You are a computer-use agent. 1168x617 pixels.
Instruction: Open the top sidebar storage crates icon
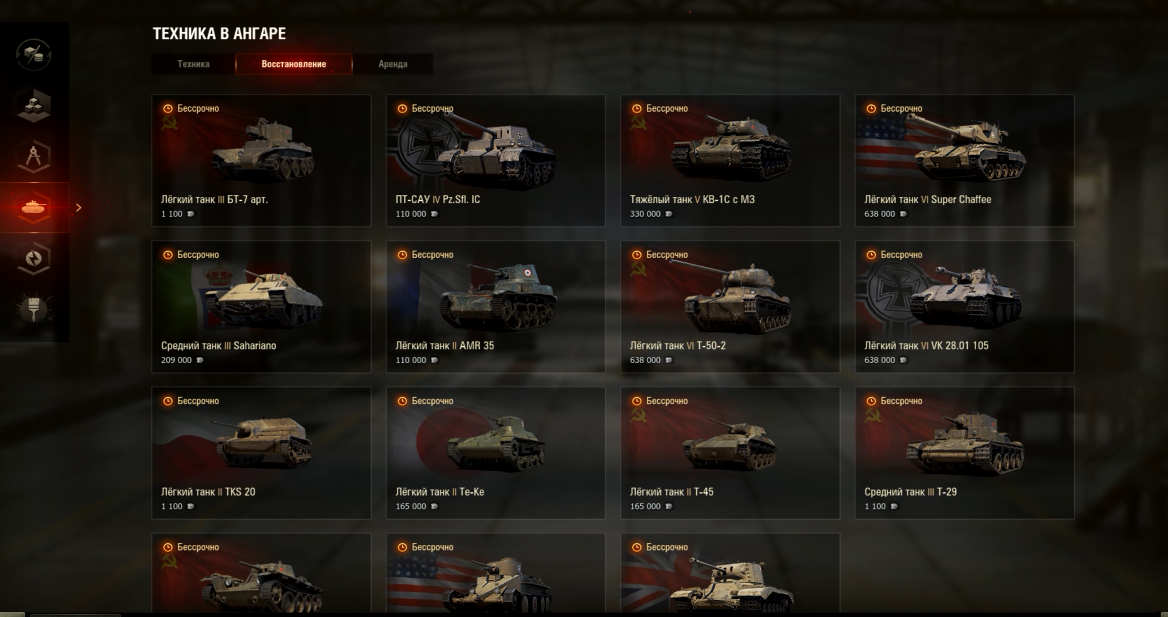34,54
